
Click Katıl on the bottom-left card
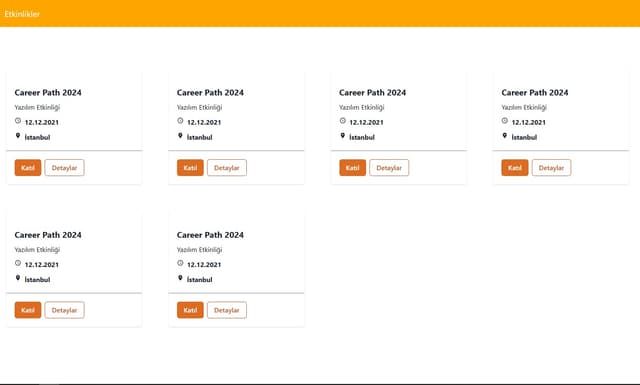tap(28, 310)
